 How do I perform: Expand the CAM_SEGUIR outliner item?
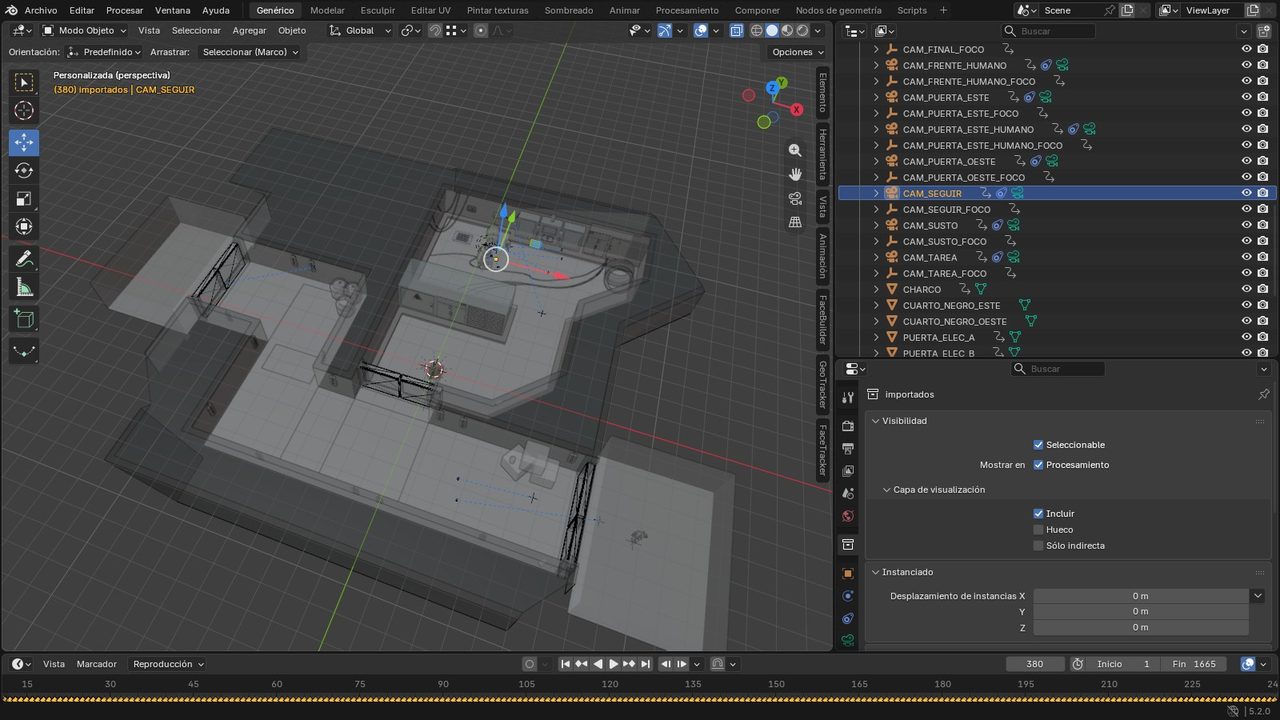click(x=877, y=193)
